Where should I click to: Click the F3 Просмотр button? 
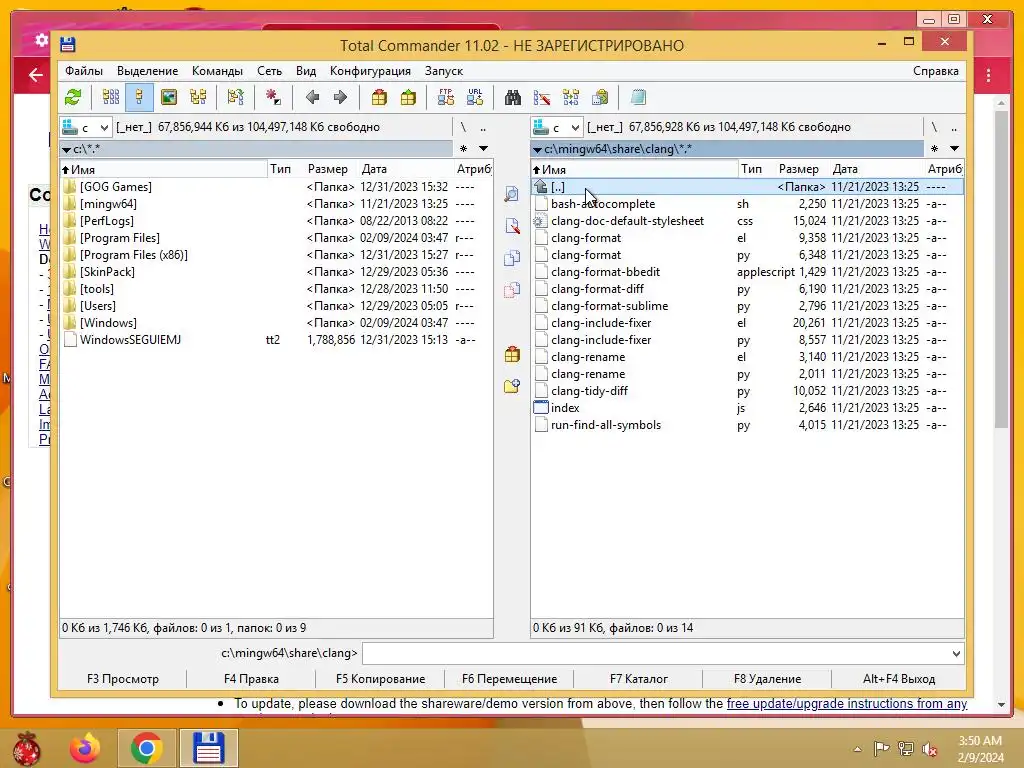point(123,679)
